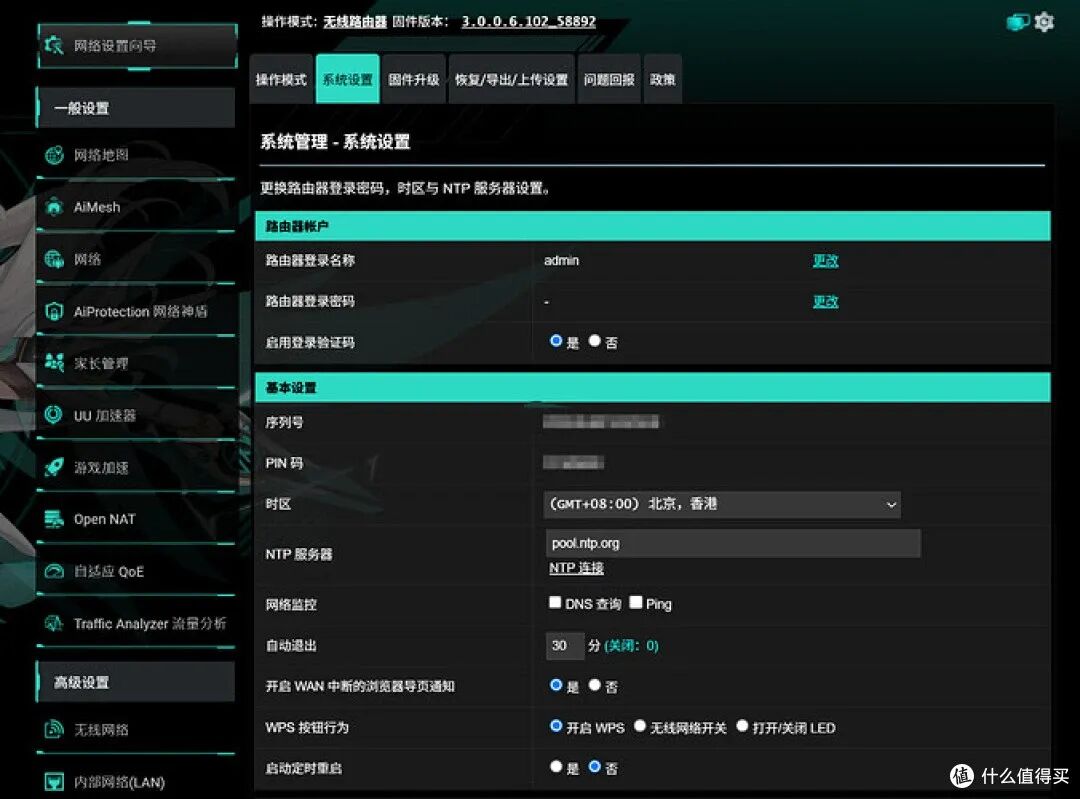This screenshot has height=799, width=1080.
Task: Click the UU accelerator icon
Action: tap(54, 415)
